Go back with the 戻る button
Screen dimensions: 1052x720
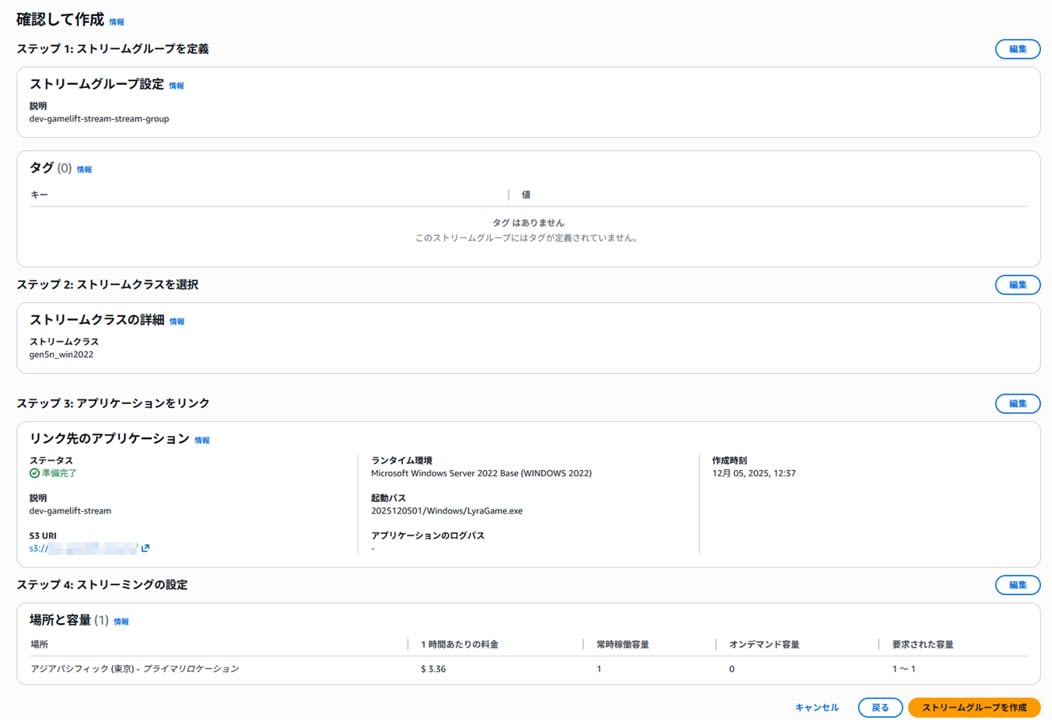click(x=880, y=708)
